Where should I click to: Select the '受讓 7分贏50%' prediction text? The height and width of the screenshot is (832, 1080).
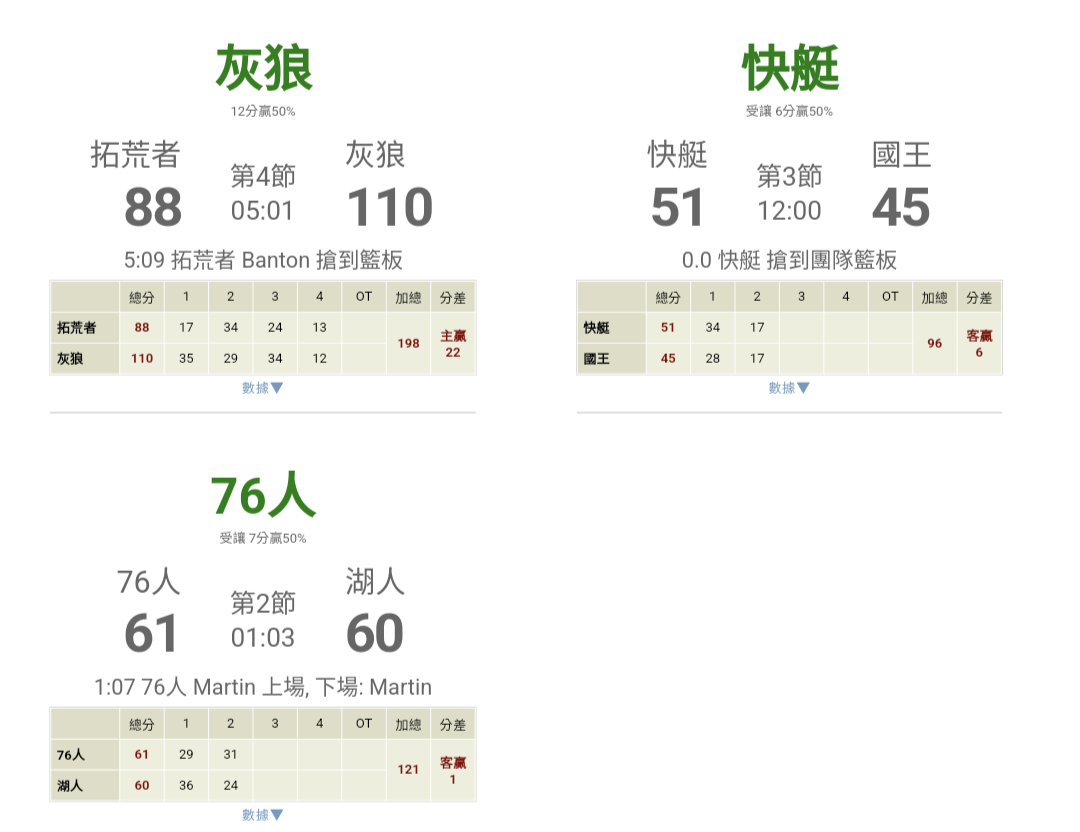[262, 539]
